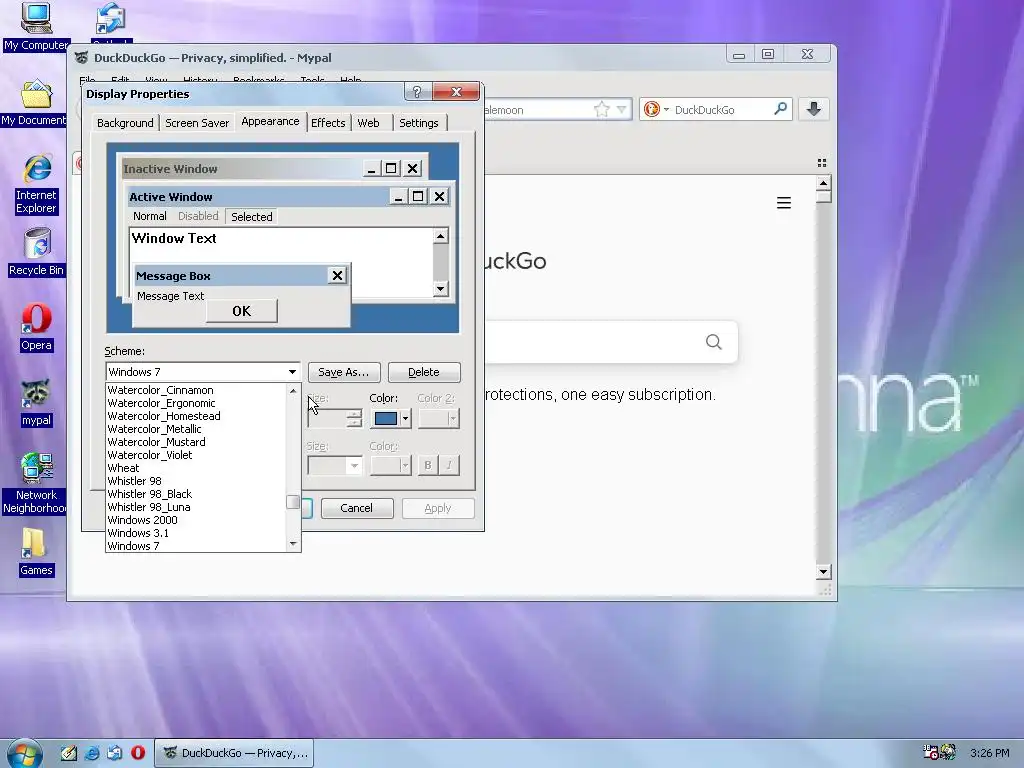
Task: Click the magnifier in Mypal search box
Action: tap(780, 108)
